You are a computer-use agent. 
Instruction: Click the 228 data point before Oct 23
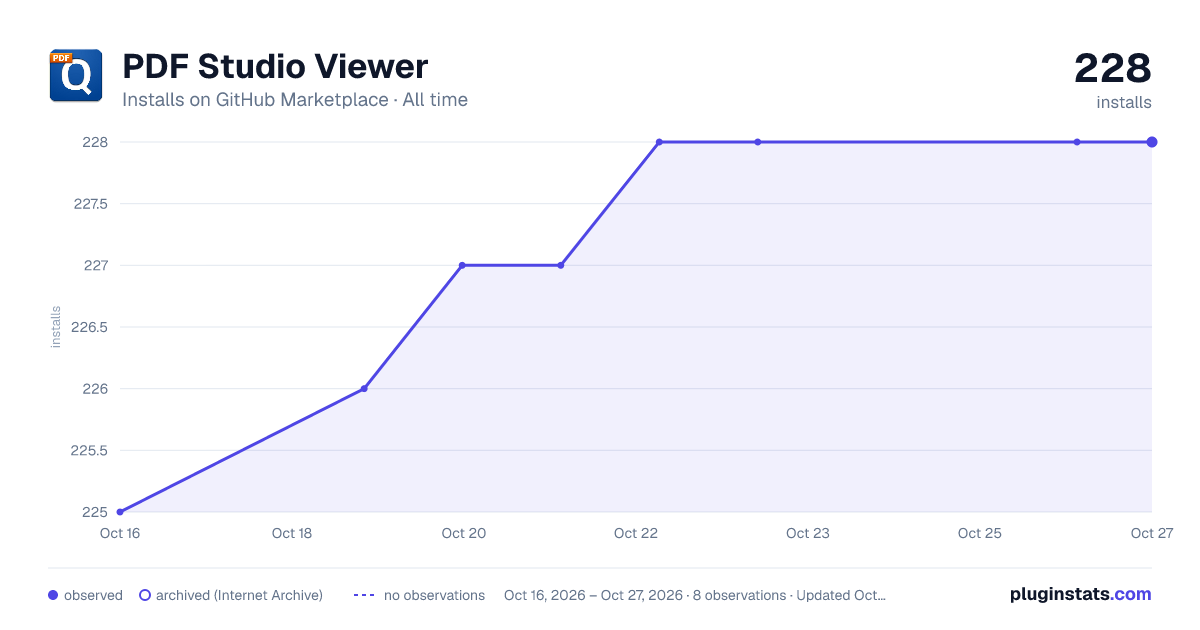pos(758,142)
